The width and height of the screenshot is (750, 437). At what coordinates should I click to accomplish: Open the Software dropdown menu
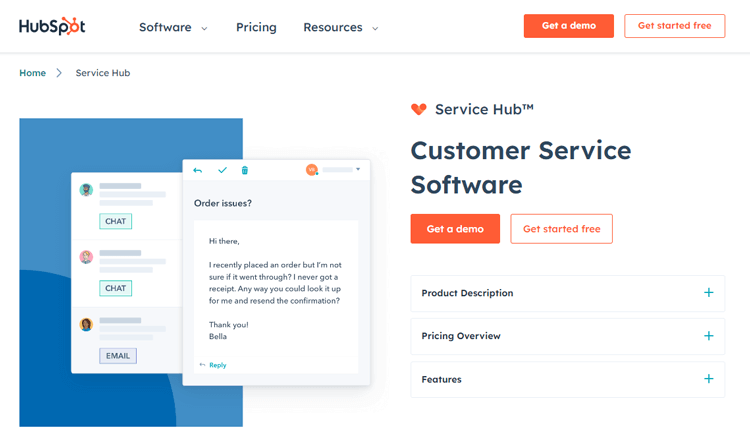(173, 27)
